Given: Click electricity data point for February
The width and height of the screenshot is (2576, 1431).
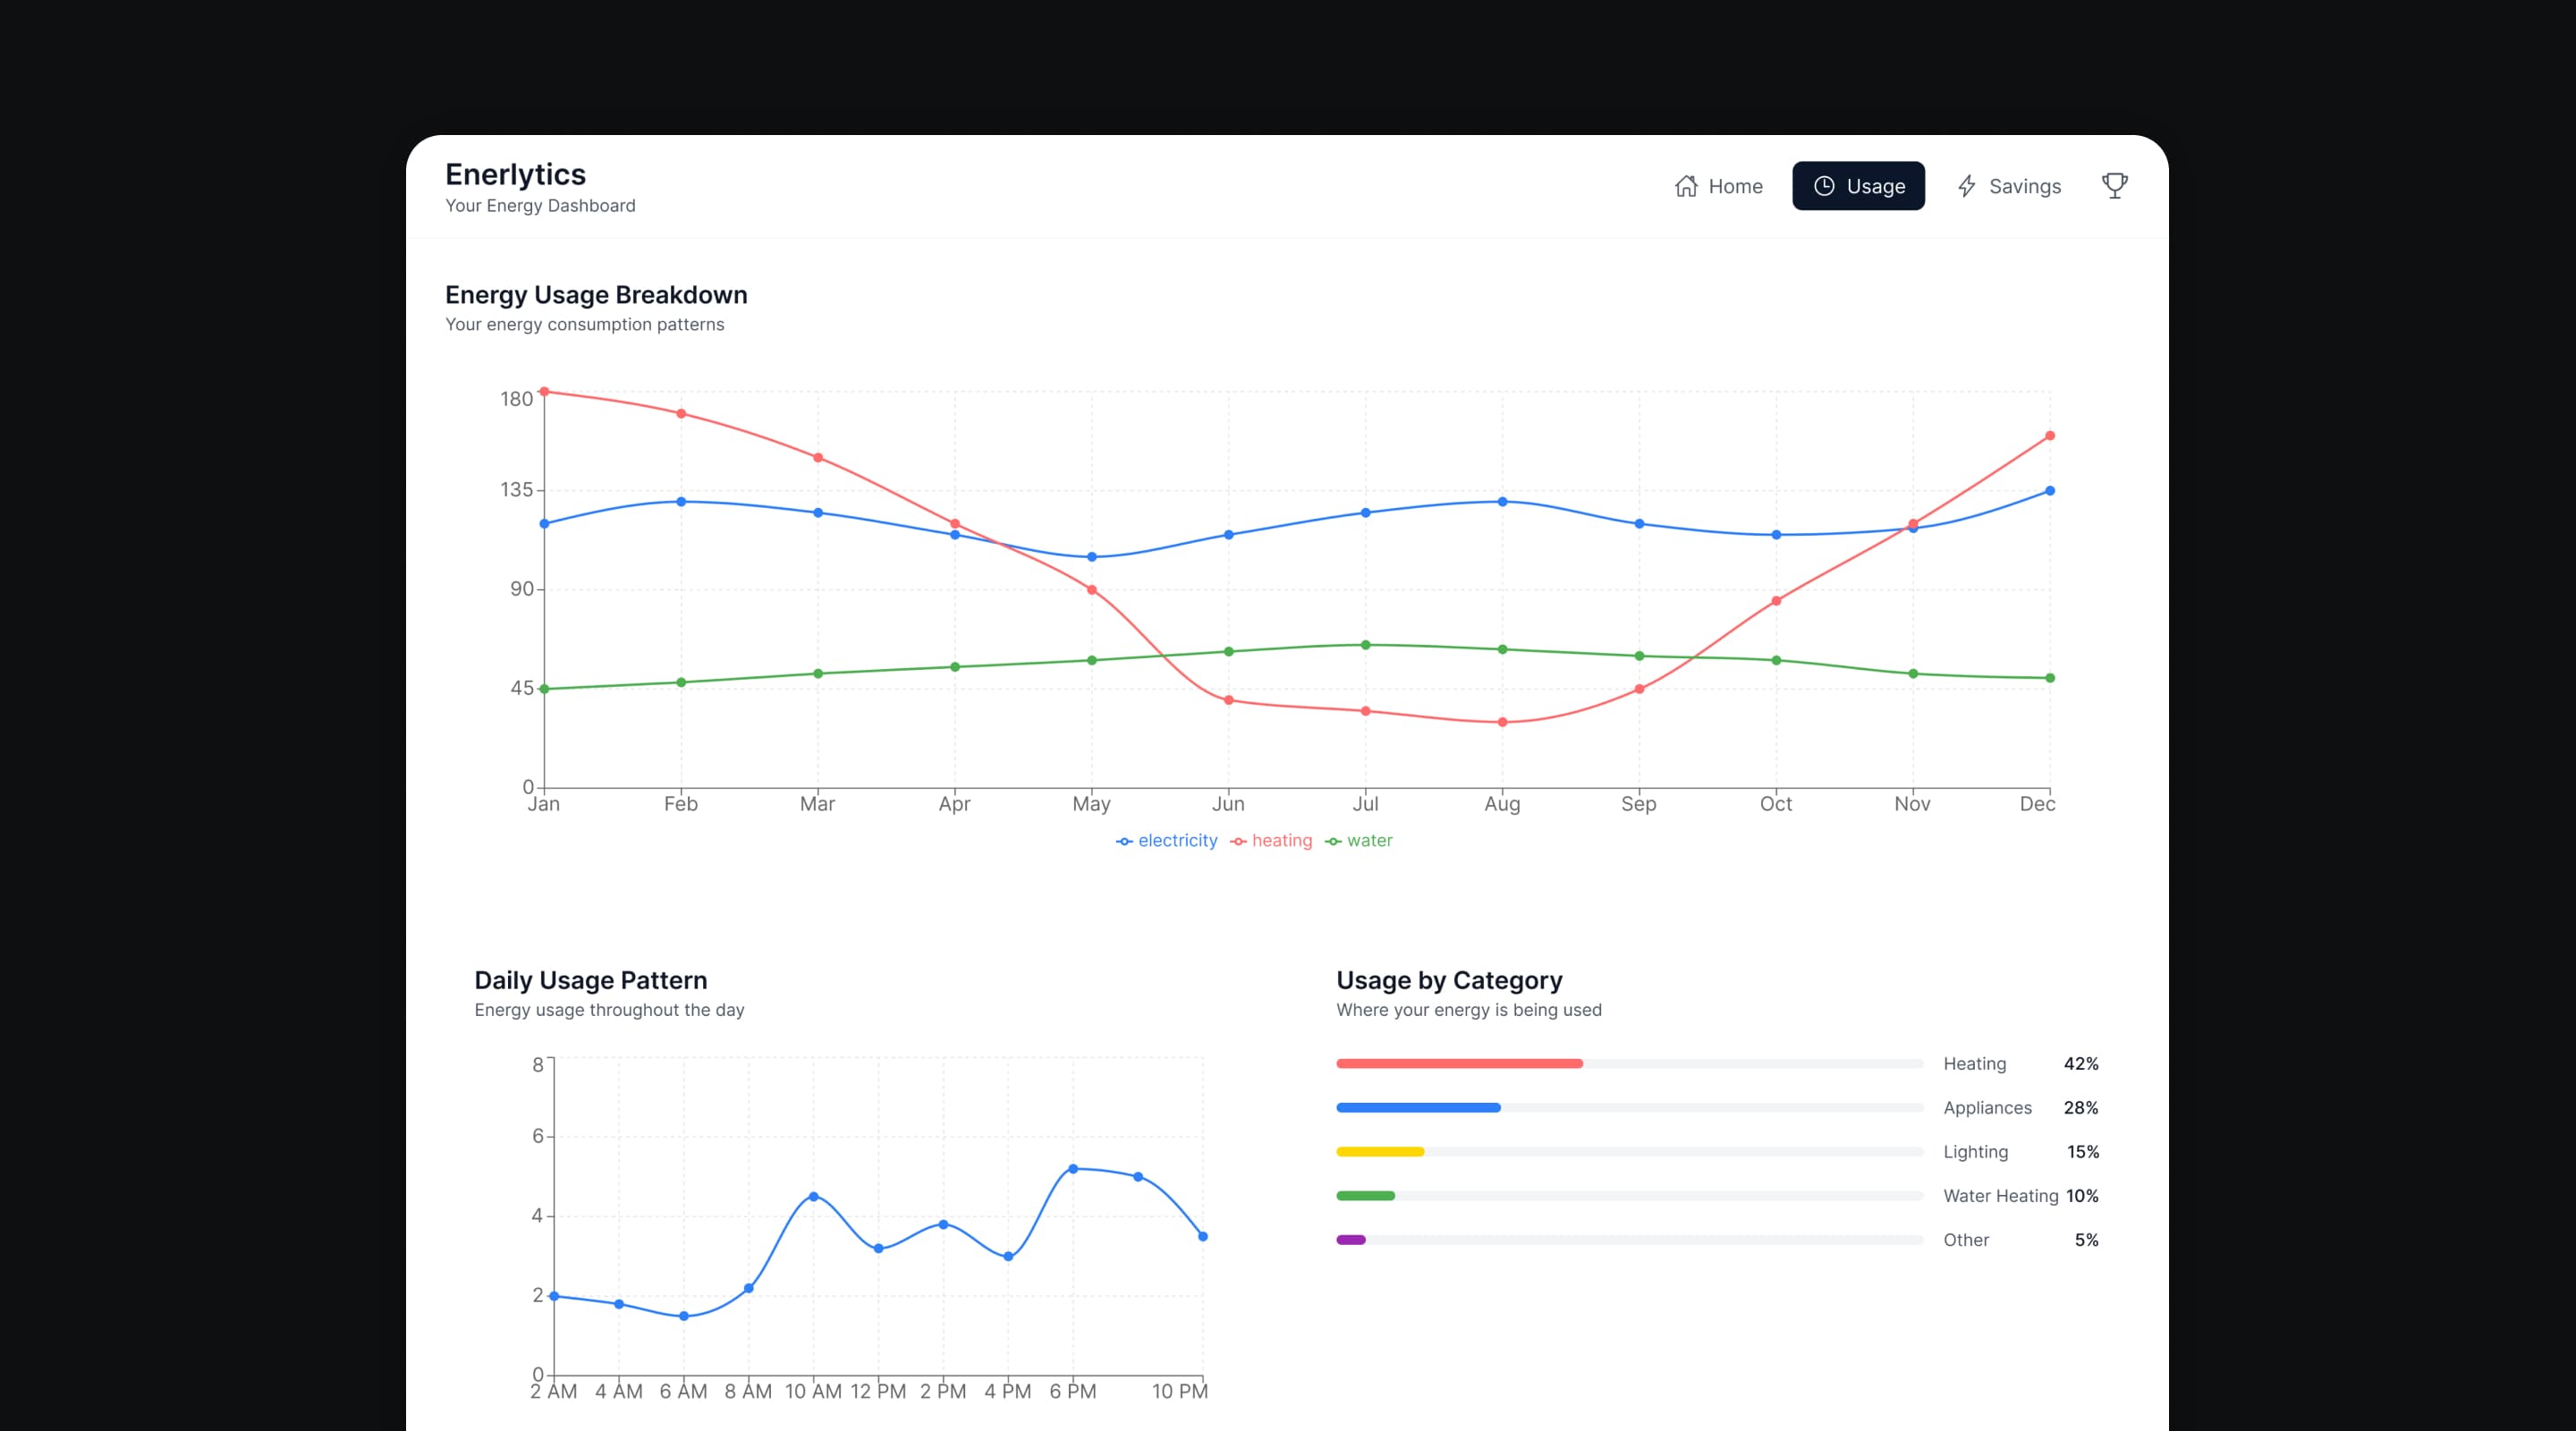Looking at the screenshot, I should 681,502.
